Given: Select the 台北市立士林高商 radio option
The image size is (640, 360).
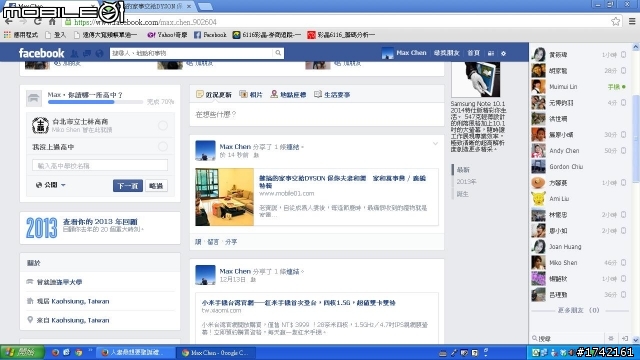Looking at the screenshot, I should [163, 125].
